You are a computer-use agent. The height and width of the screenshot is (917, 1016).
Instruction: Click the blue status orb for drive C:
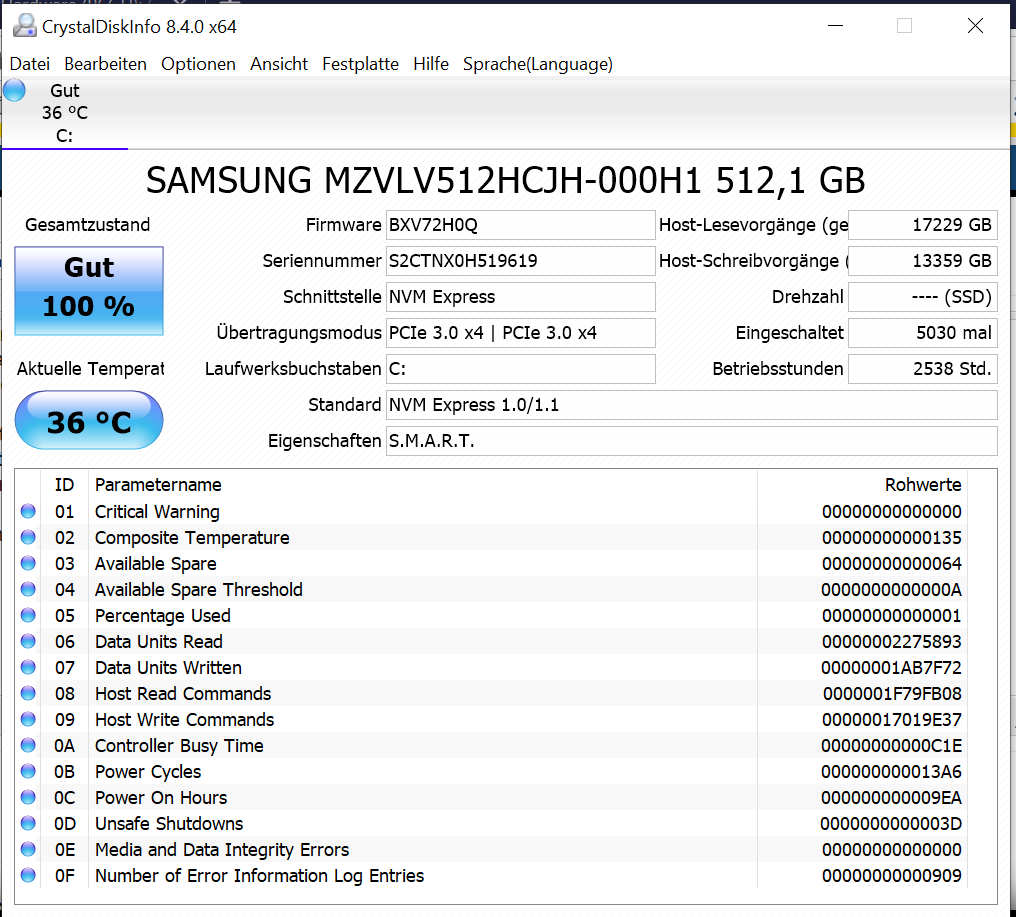(14, 90)
